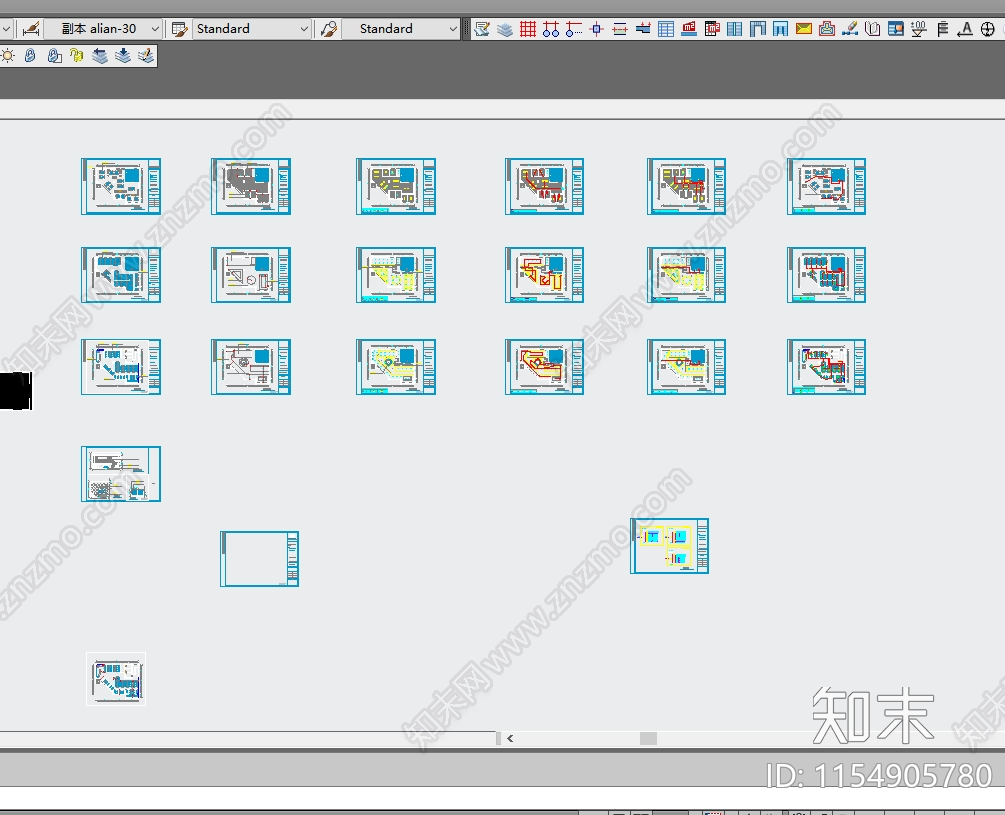The width and height of the screenshot is (1005, 815).
Task: Click the red axis grid with two circles icon
Action: tap(551, 29)
